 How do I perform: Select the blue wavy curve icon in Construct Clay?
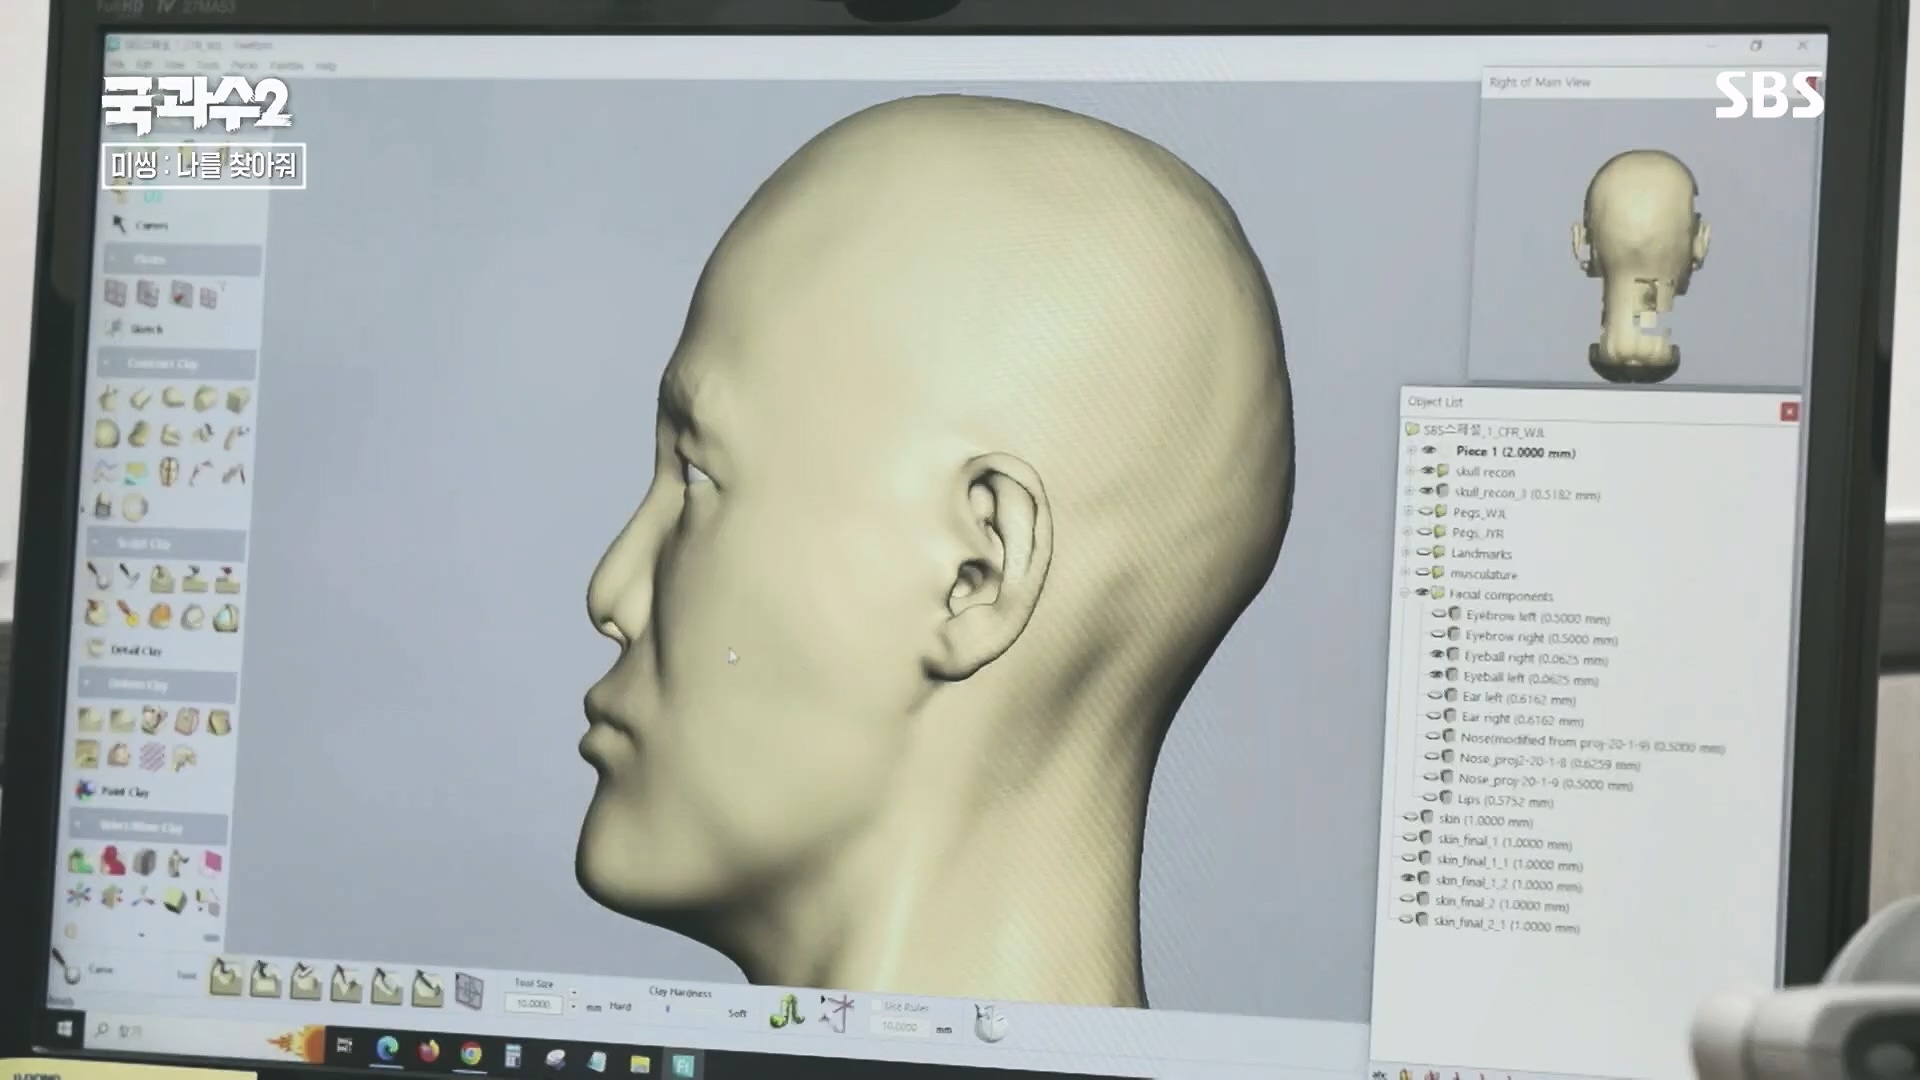(105, 470)
